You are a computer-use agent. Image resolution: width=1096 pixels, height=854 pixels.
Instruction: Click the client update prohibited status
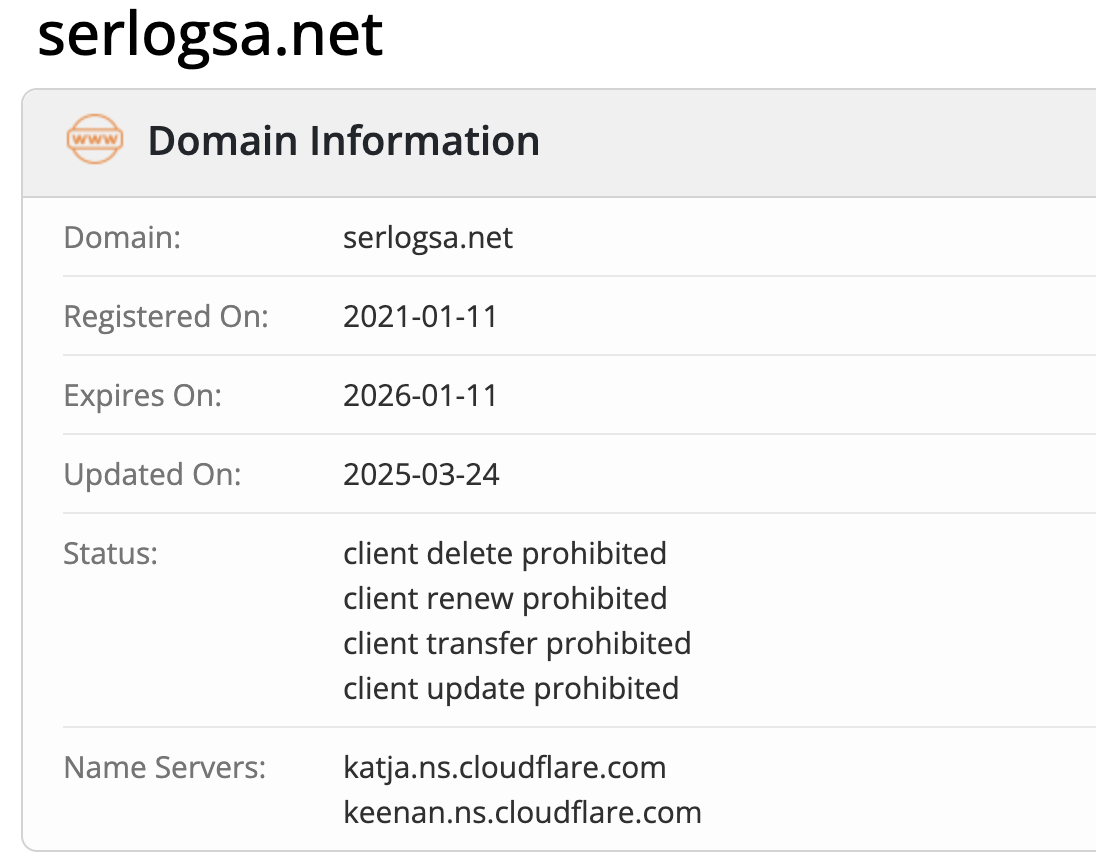coord(511,688)
